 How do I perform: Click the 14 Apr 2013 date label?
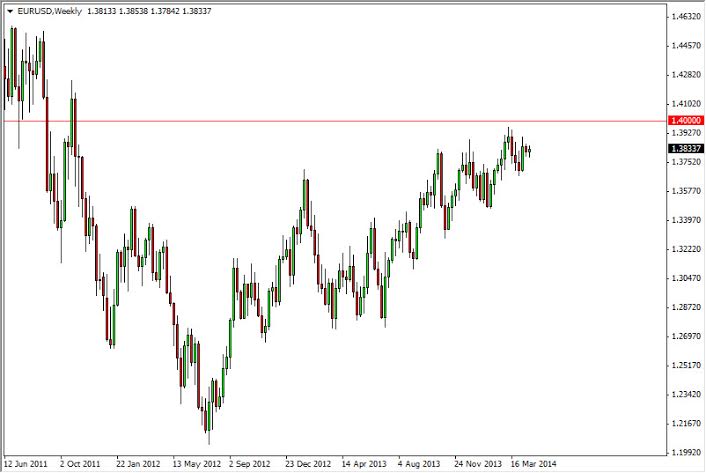[x=364, y=464]
